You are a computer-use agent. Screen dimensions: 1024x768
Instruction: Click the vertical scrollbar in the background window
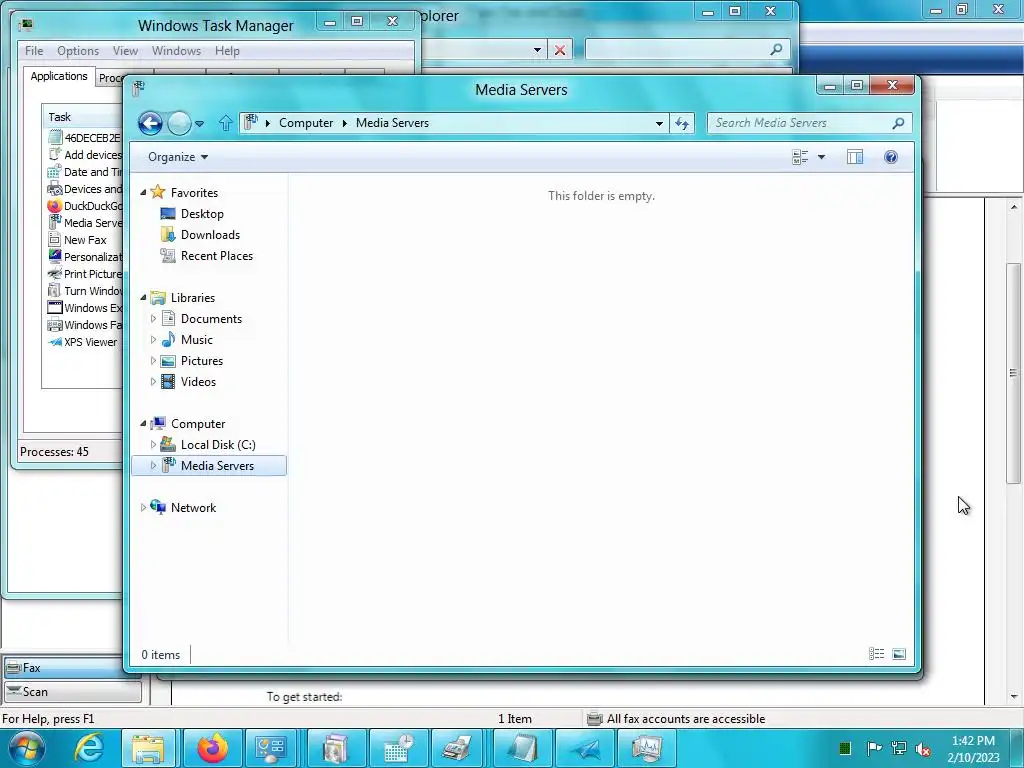point(1013,374)
